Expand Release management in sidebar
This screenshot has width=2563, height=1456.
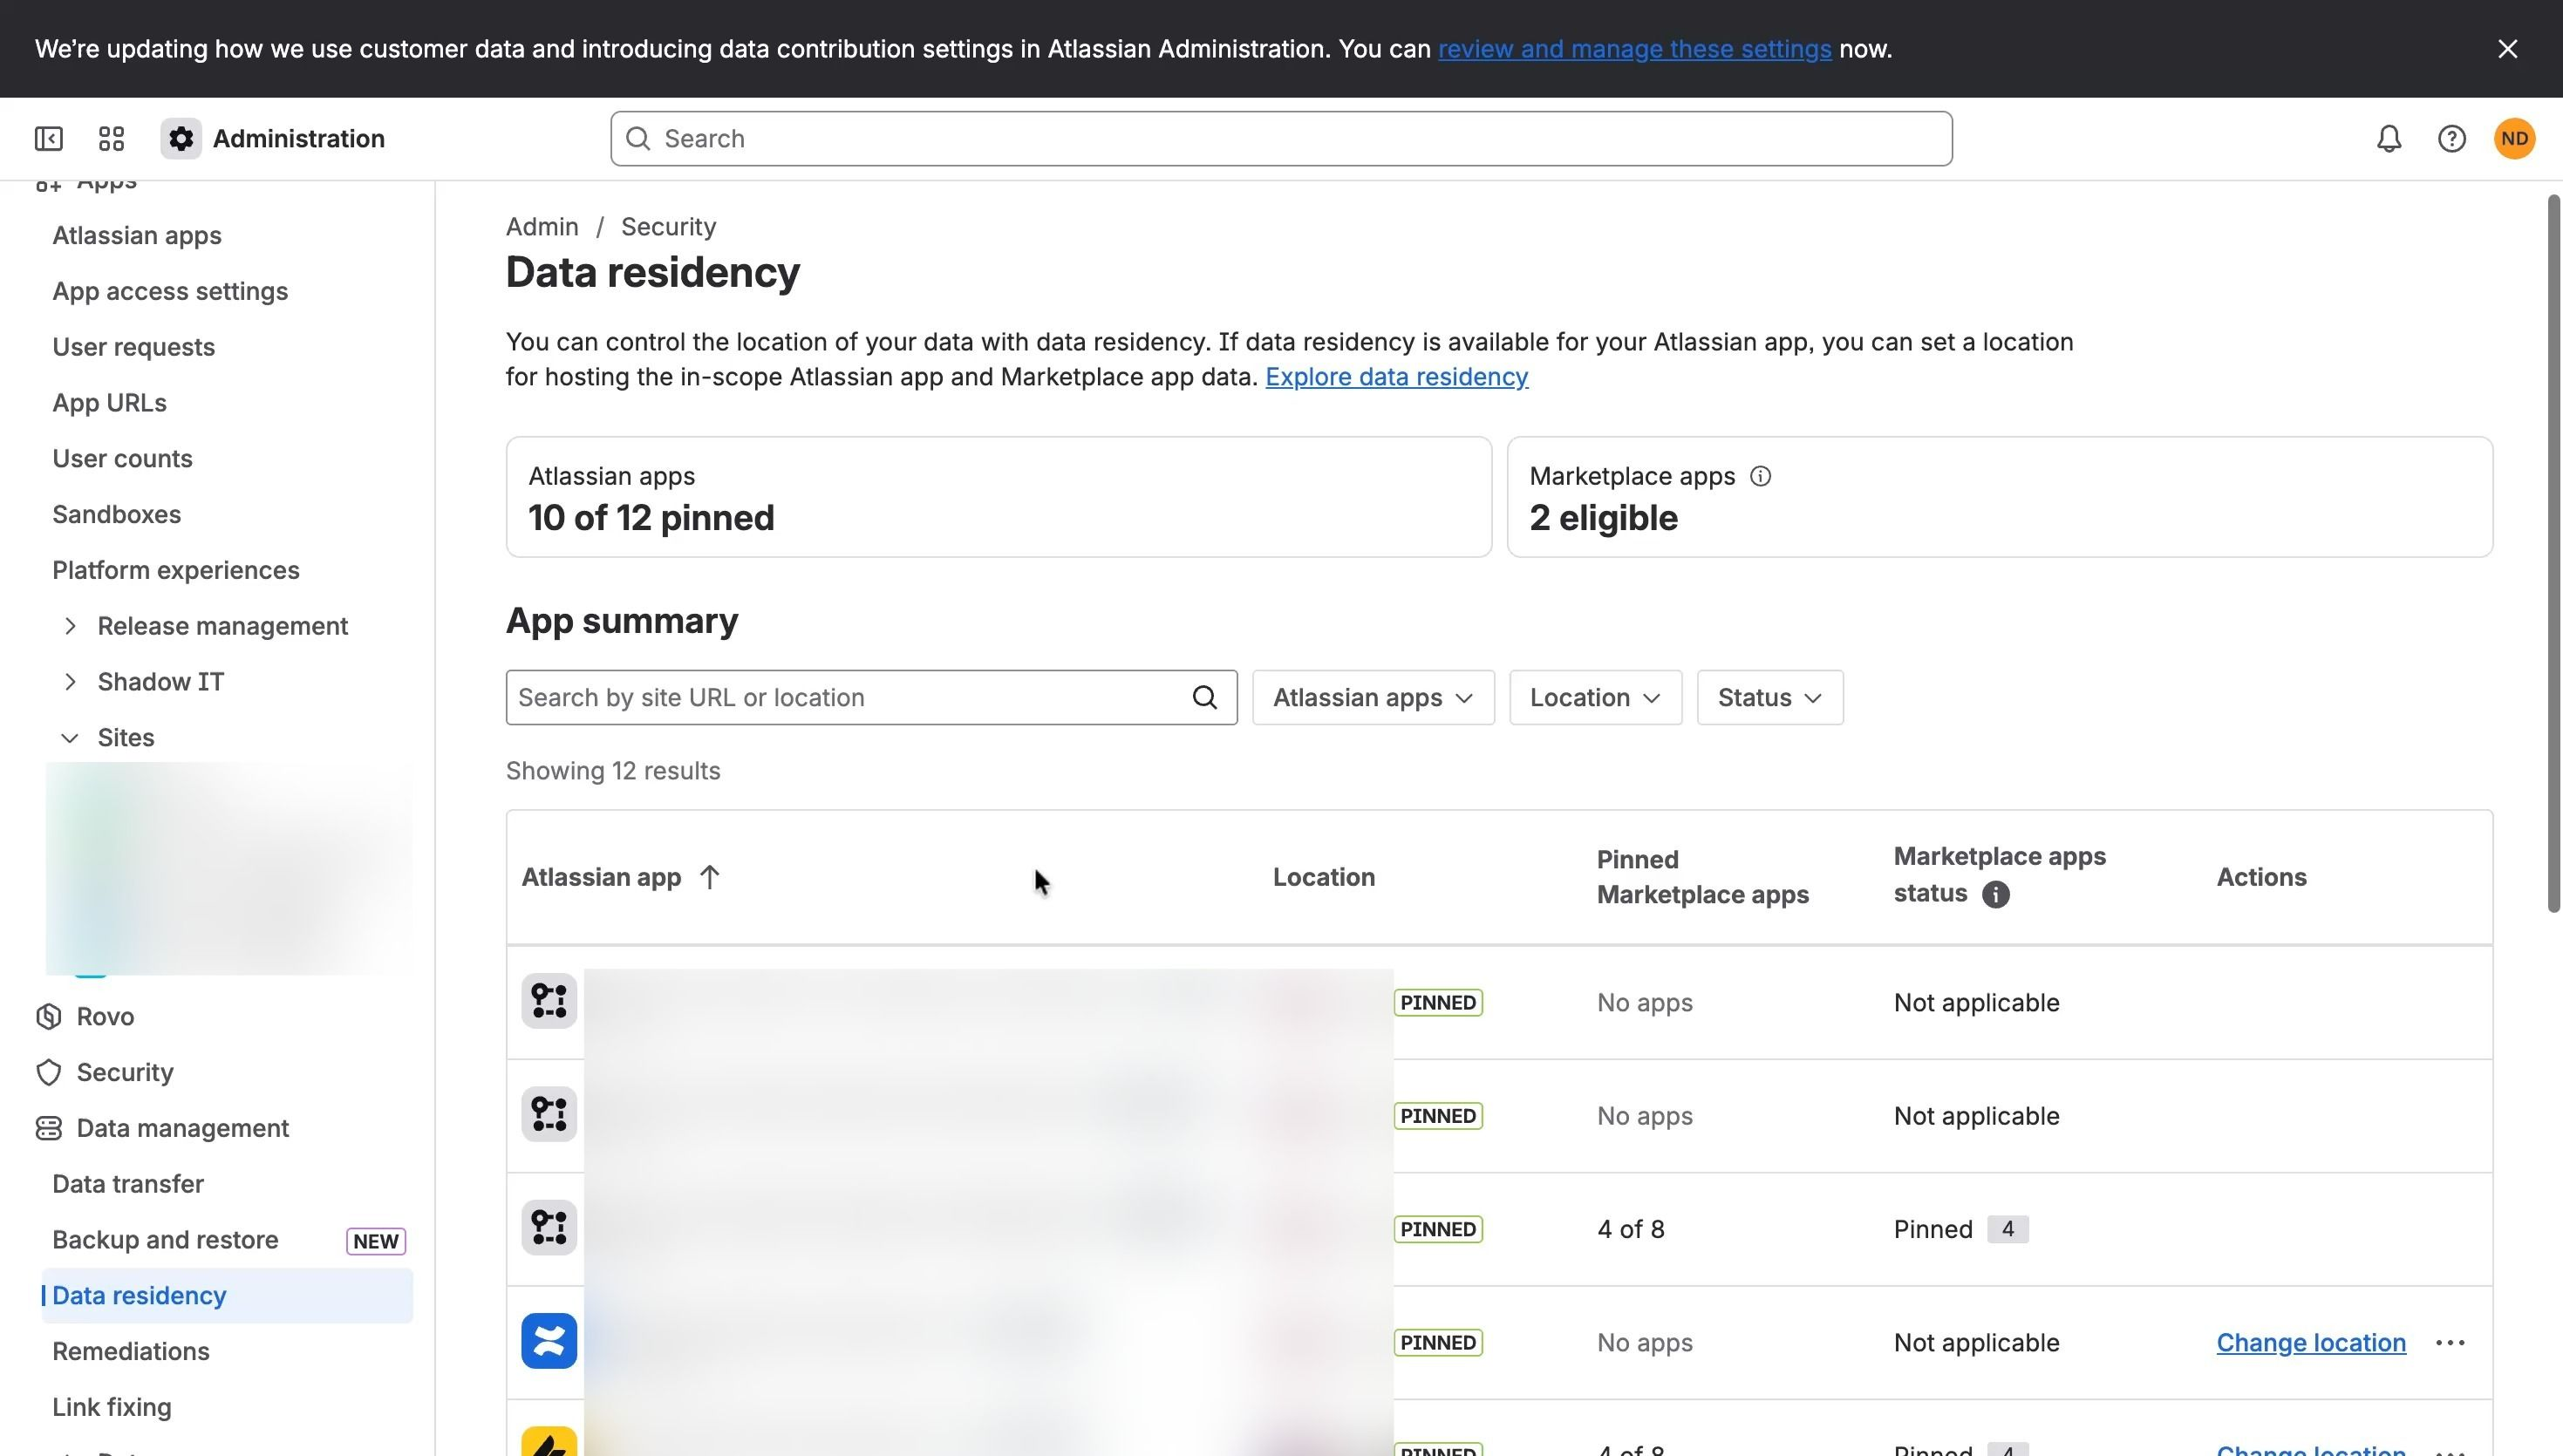pyautogui.click(x=70, y=626)
